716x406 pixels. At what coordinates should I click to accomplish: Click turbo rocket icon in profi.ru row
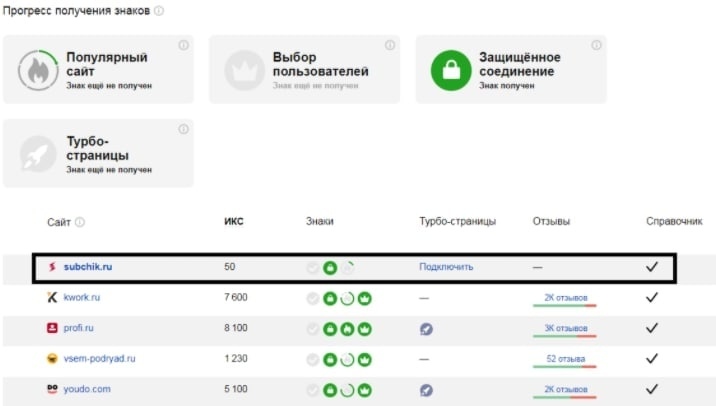tap(426, 329)
